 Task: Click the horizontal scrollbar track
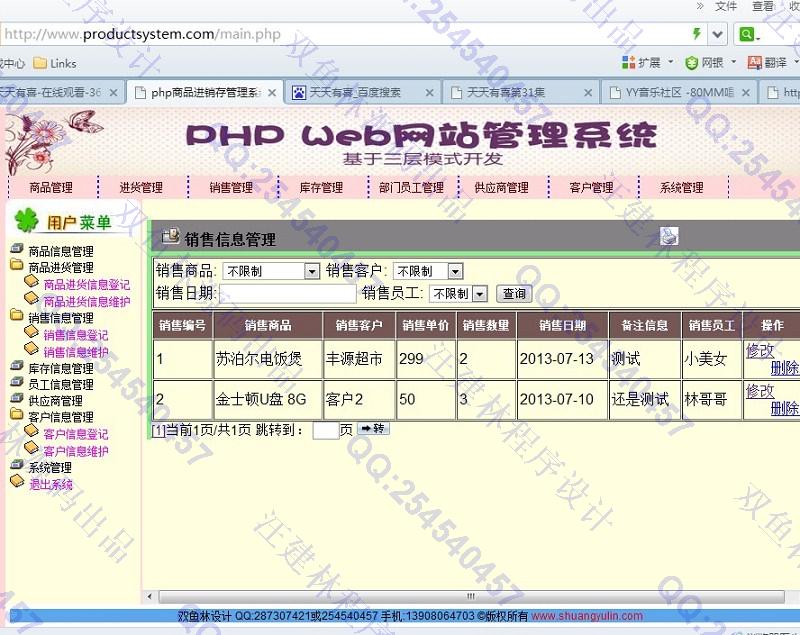point(472,596)
